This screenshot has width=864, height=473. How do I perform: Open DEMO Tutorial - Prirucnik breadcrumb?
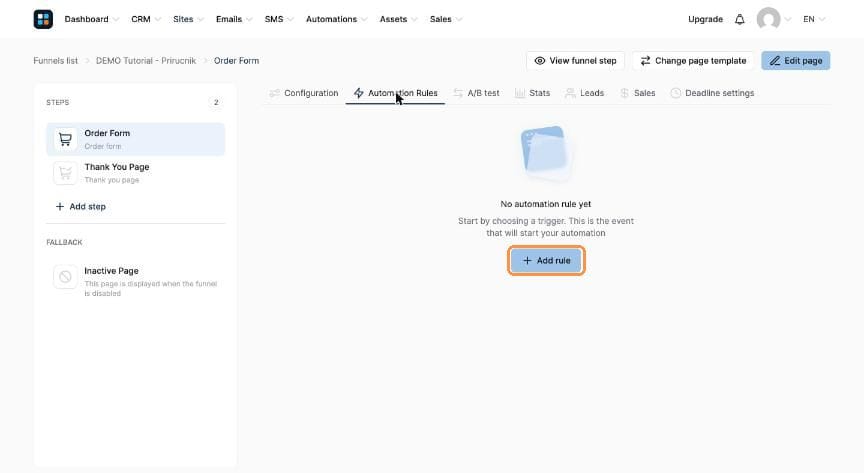(x=146, y=61)
